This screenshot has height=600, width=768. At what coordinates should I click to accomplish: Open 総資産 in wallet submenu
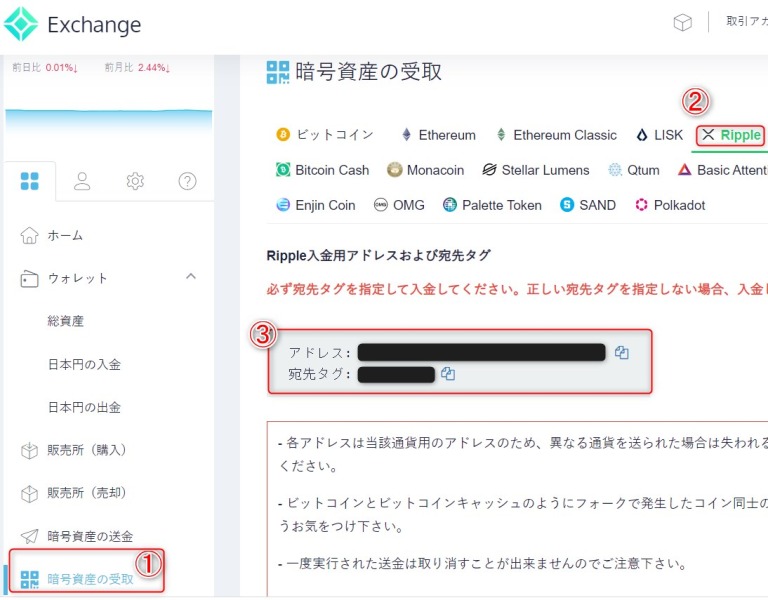[65, 321]
